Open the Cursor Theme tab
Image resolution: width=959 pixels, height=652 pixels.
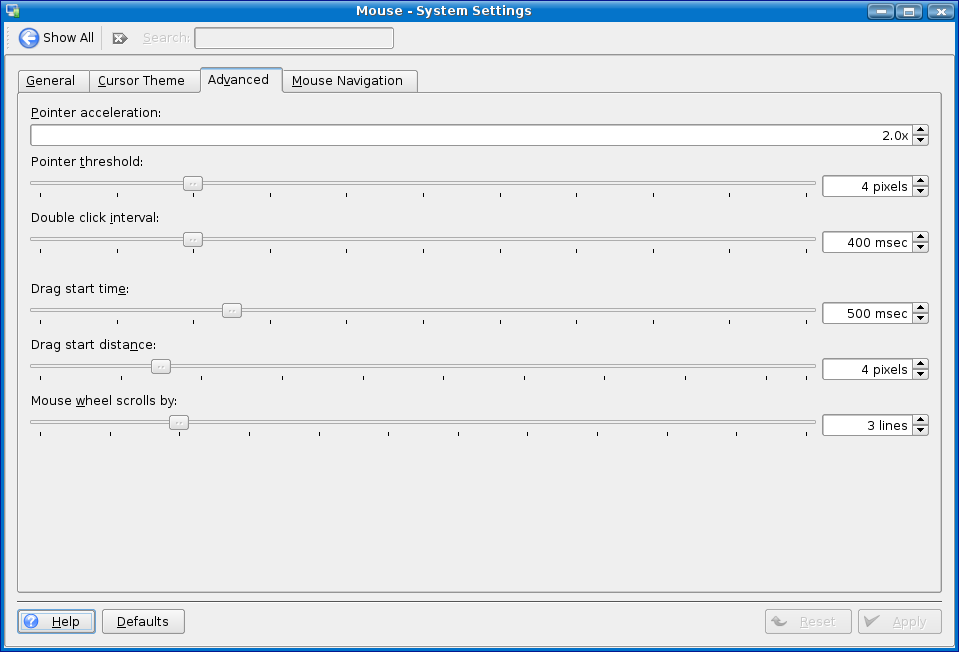(141, 81)
